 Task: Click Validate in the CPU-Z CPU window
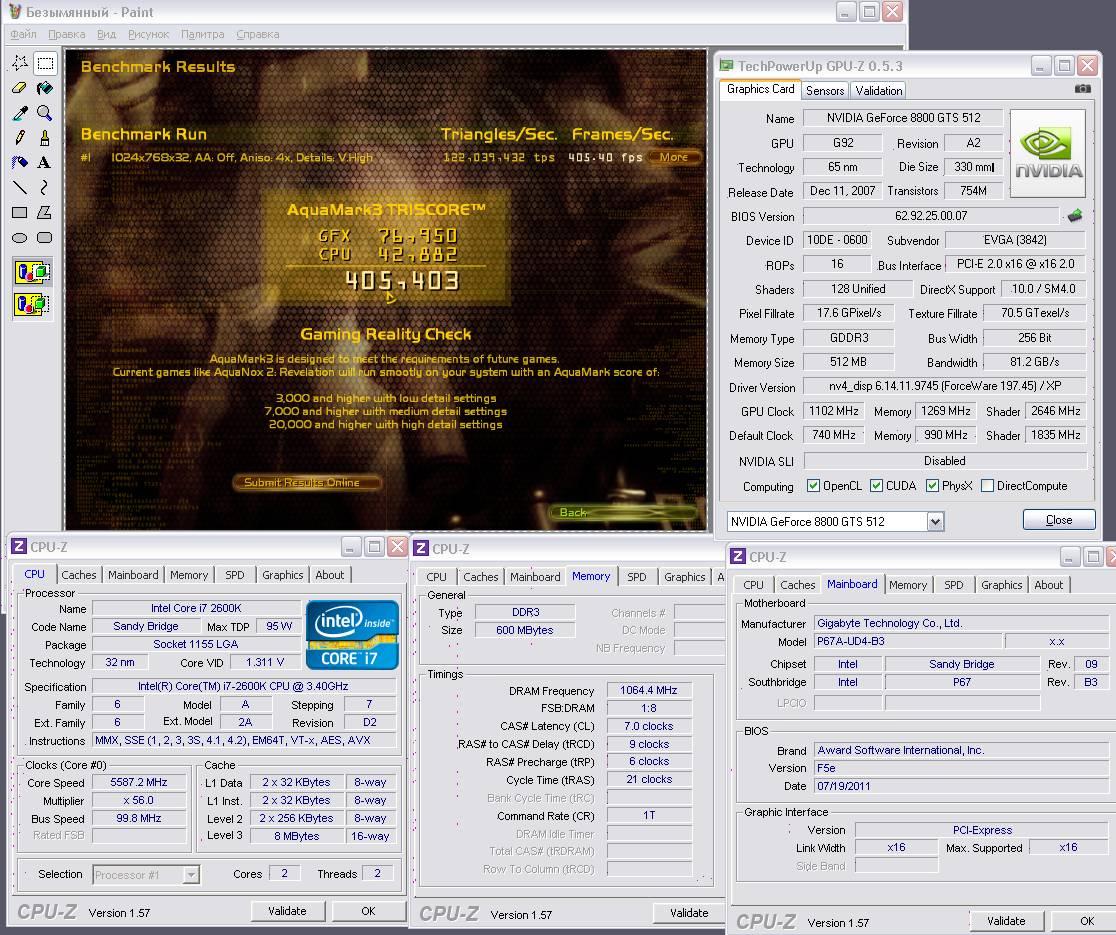click(x=288, y=912)
